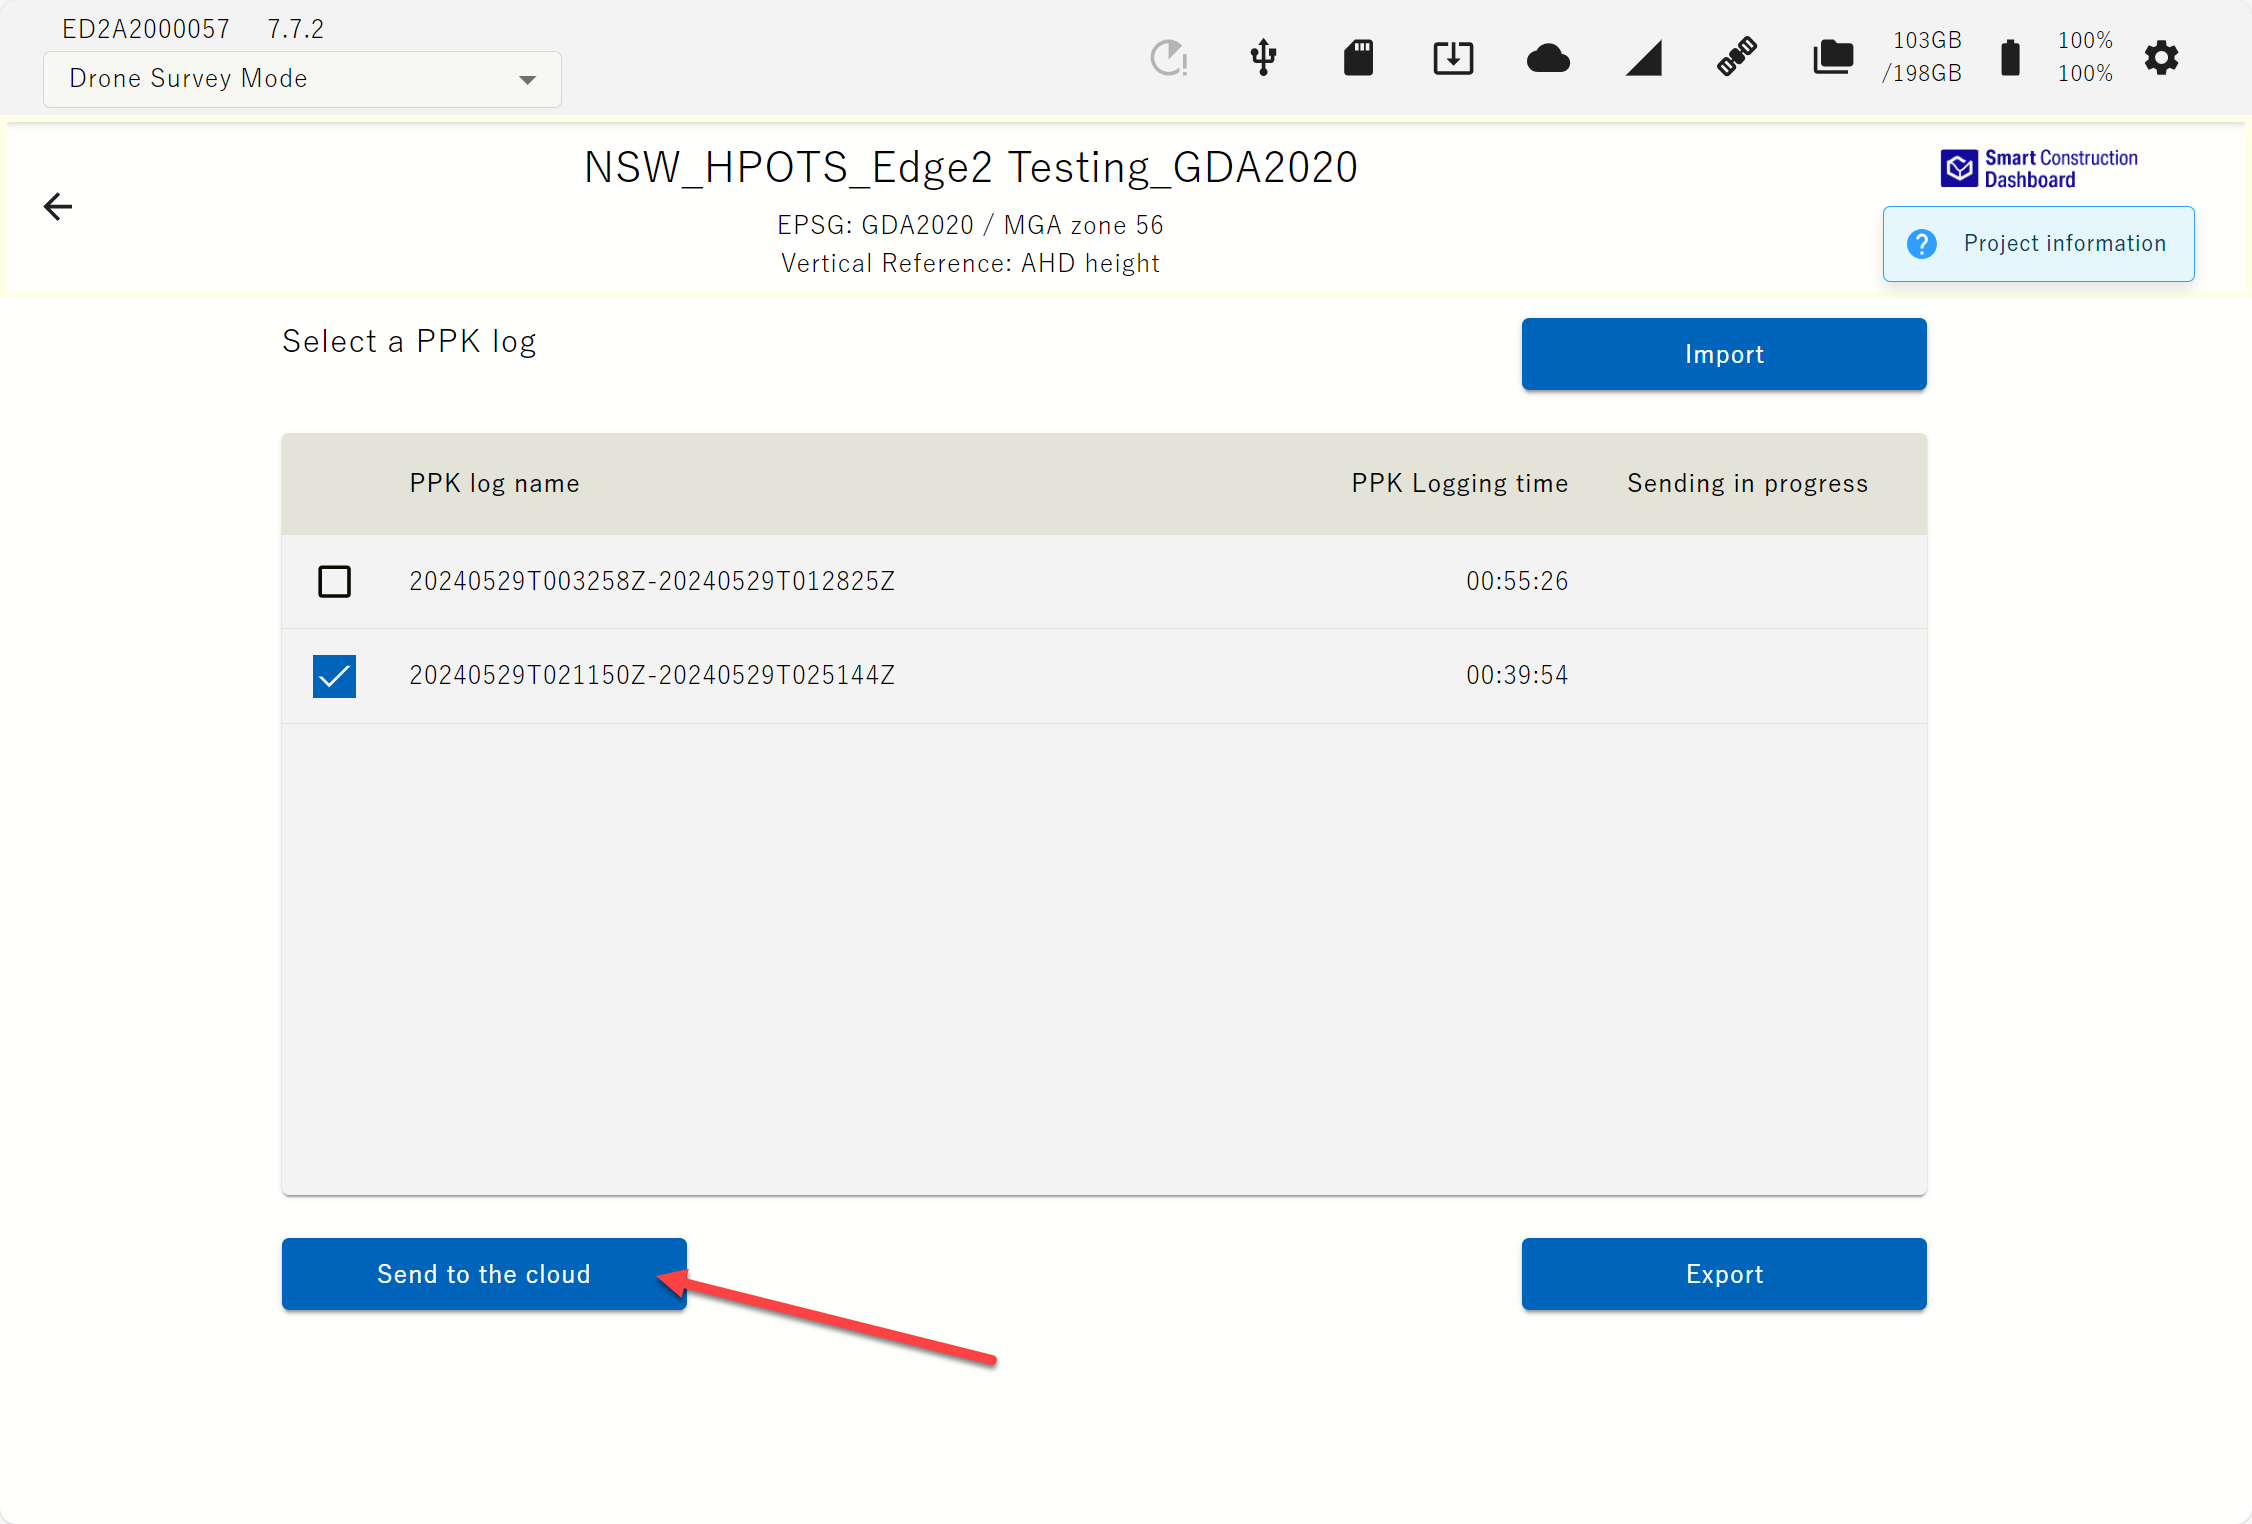Screen dimensions: 2252x1524
Task: Click the satellite GNSS icon
Action: coord(1737,57)
